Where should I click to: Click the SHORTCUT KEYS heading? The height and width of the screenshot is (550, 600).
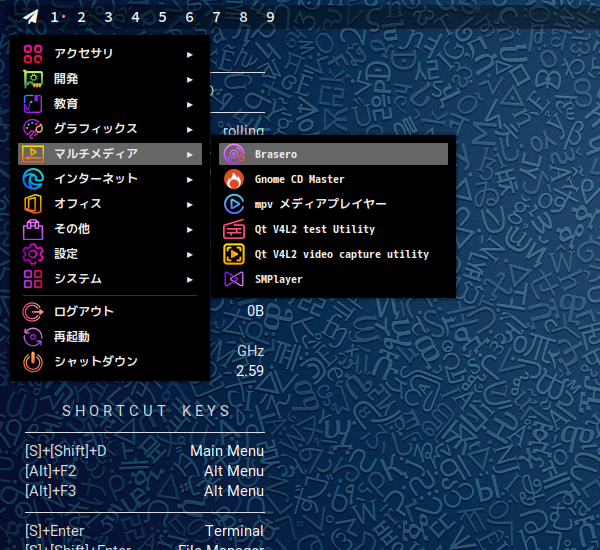(146, 411)
